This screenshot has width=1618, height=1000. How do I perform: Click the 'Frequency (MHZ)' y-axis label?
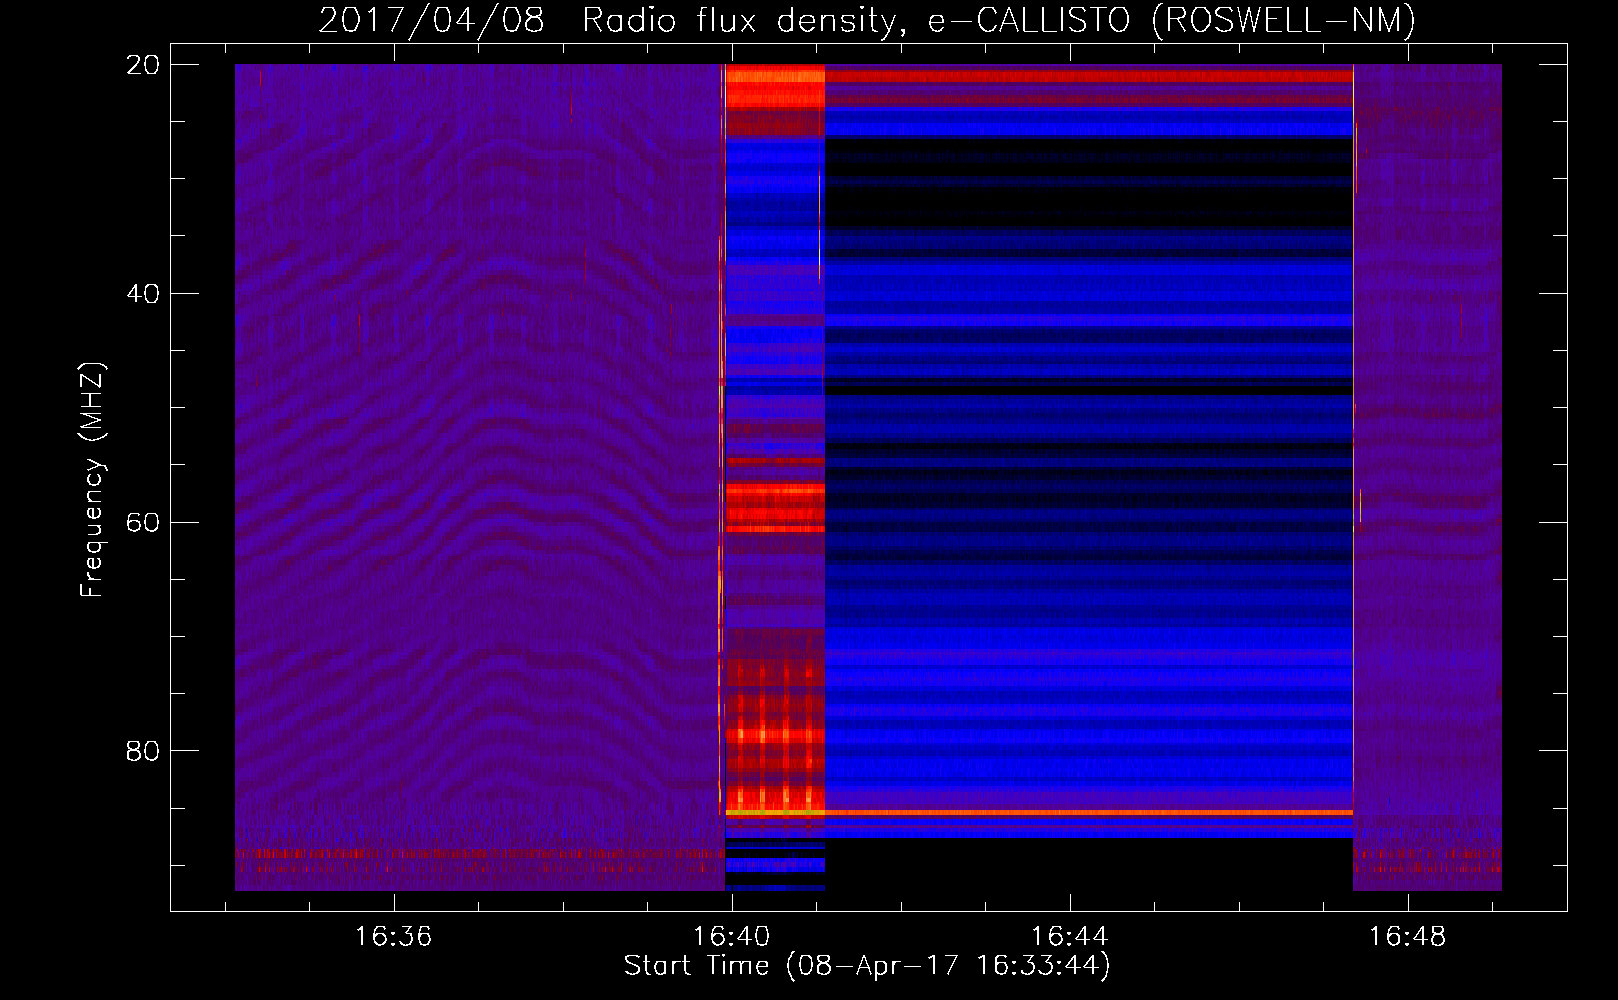92,480
